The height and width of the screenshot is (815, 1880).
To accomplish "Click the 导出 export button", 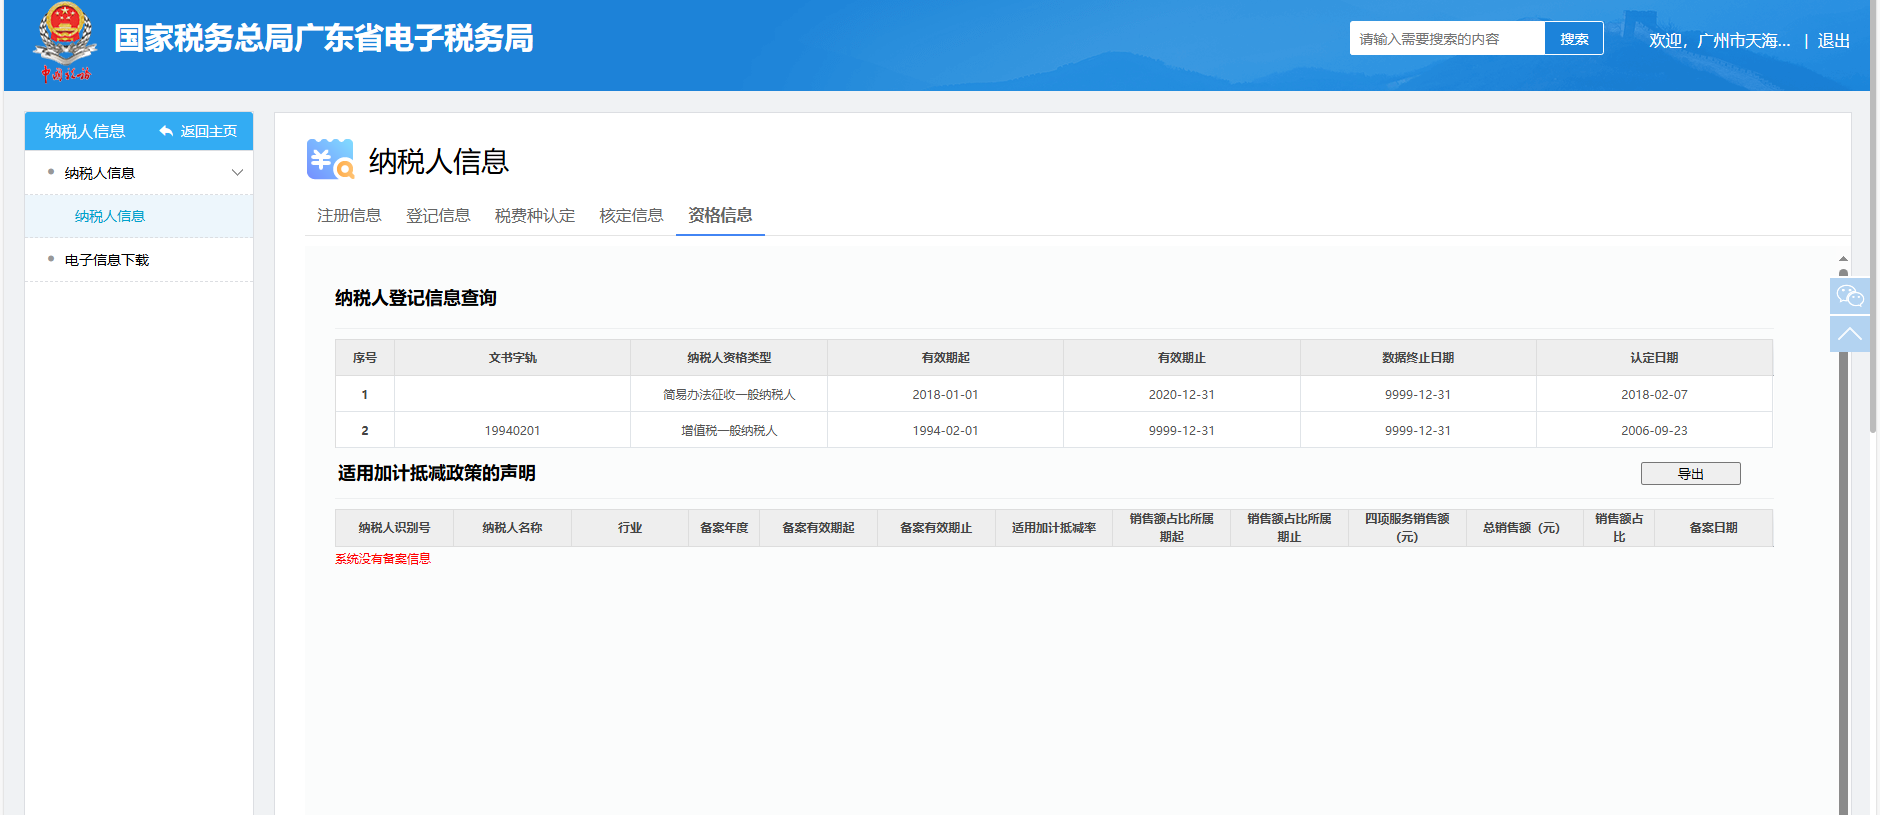I will click(1690, 474).
